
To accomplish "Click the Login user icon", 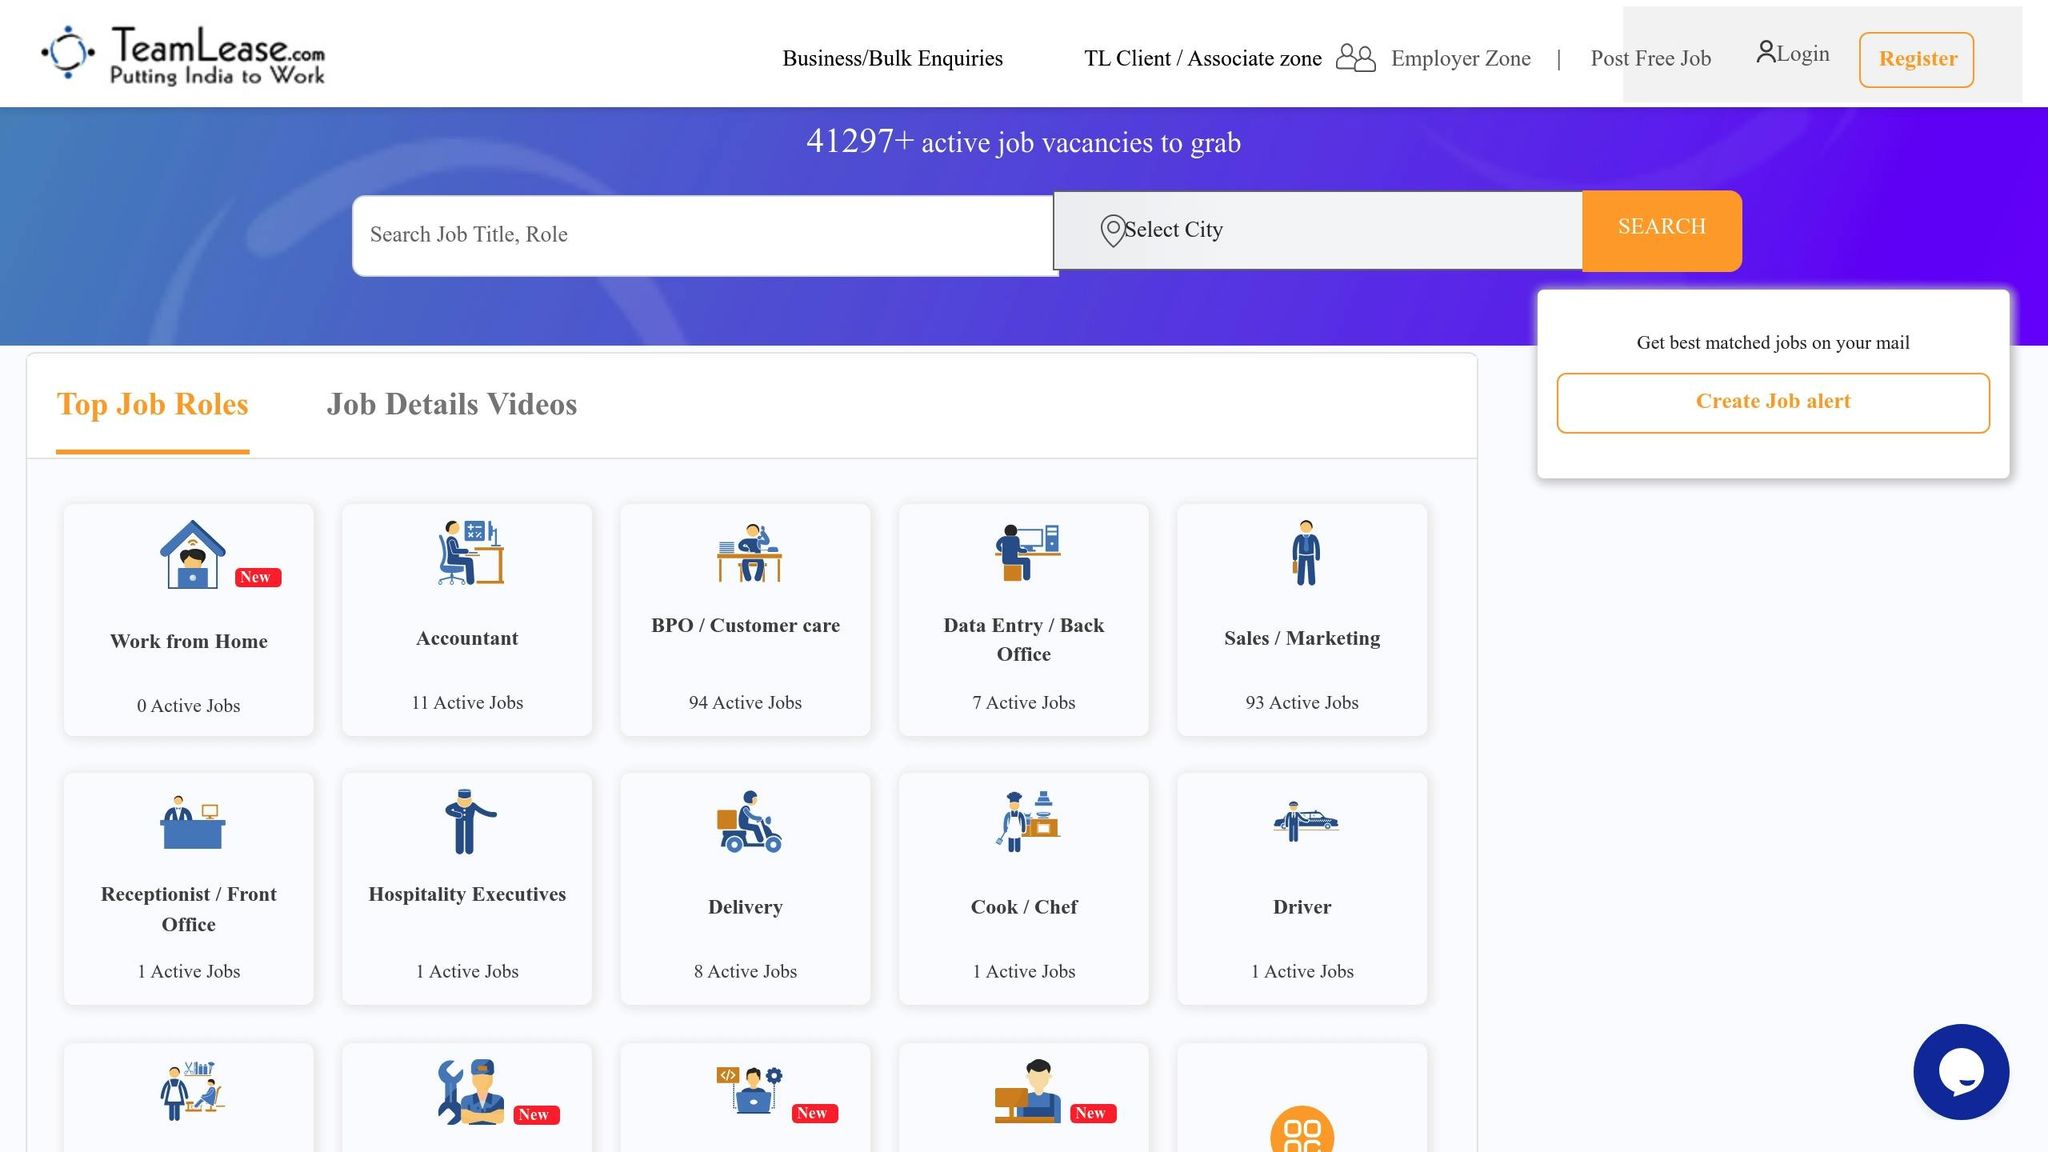I will click(x=1766, y=52).
